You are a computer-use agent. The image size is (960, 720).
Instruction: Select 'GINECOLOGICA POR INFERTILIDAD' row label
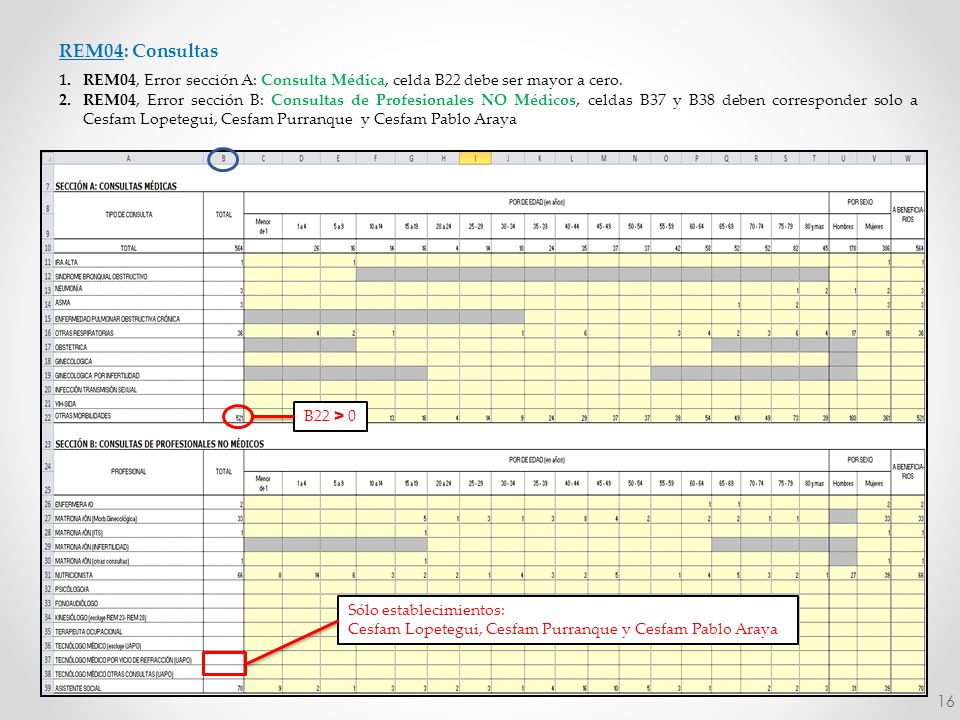click(97, 375)
